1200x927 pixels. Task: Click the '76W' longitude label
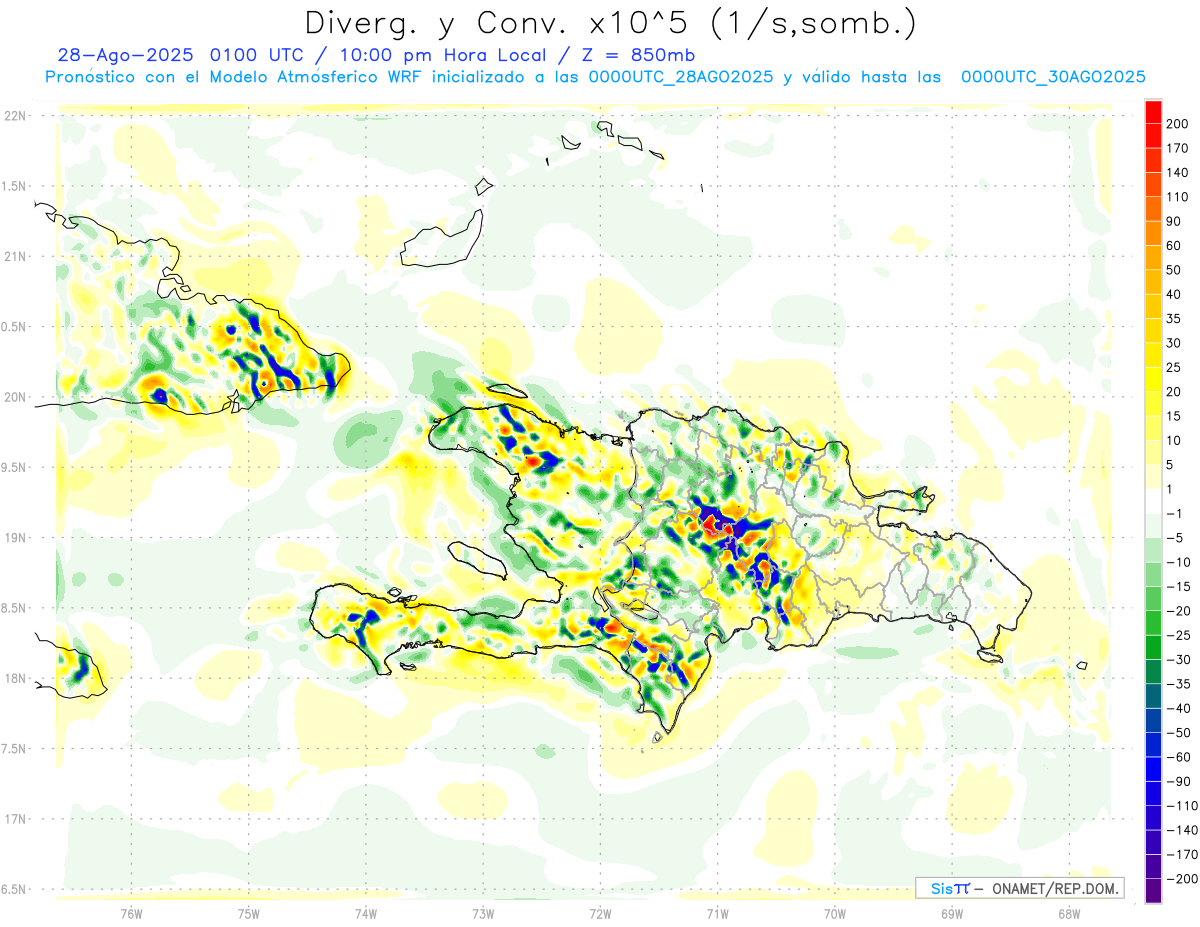coord(131,914)
